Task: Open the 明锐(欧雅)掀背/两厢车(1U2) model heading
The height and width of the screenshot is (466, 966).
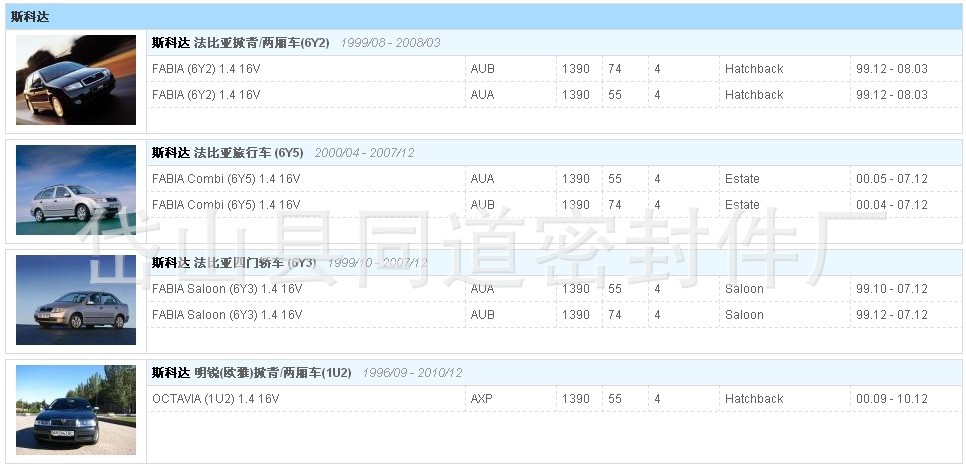Action: (x=251, y=373)
